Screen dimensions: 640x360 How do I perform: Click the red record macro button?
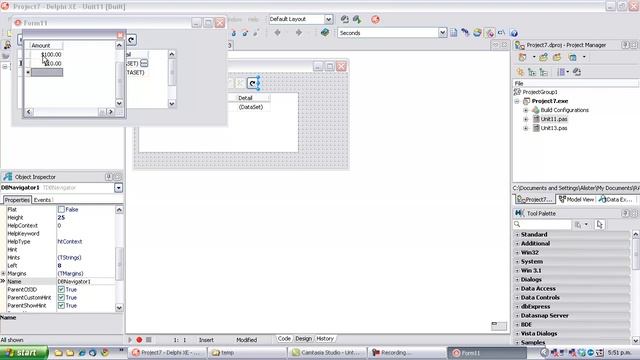point(139,340)
